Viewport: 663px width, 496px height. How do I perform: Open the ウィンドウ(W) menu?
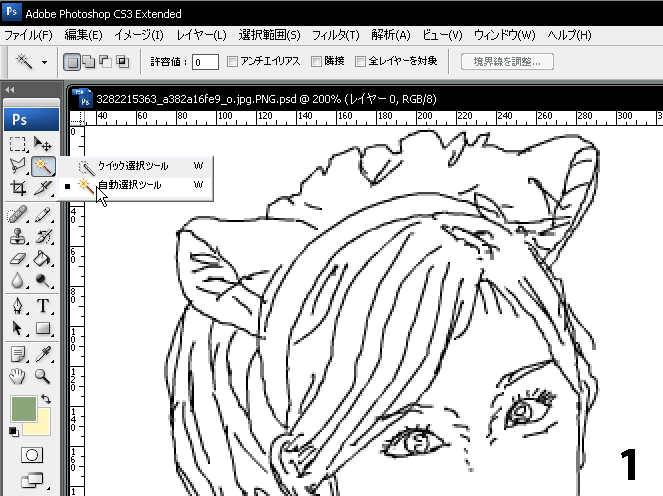point(504,35)
